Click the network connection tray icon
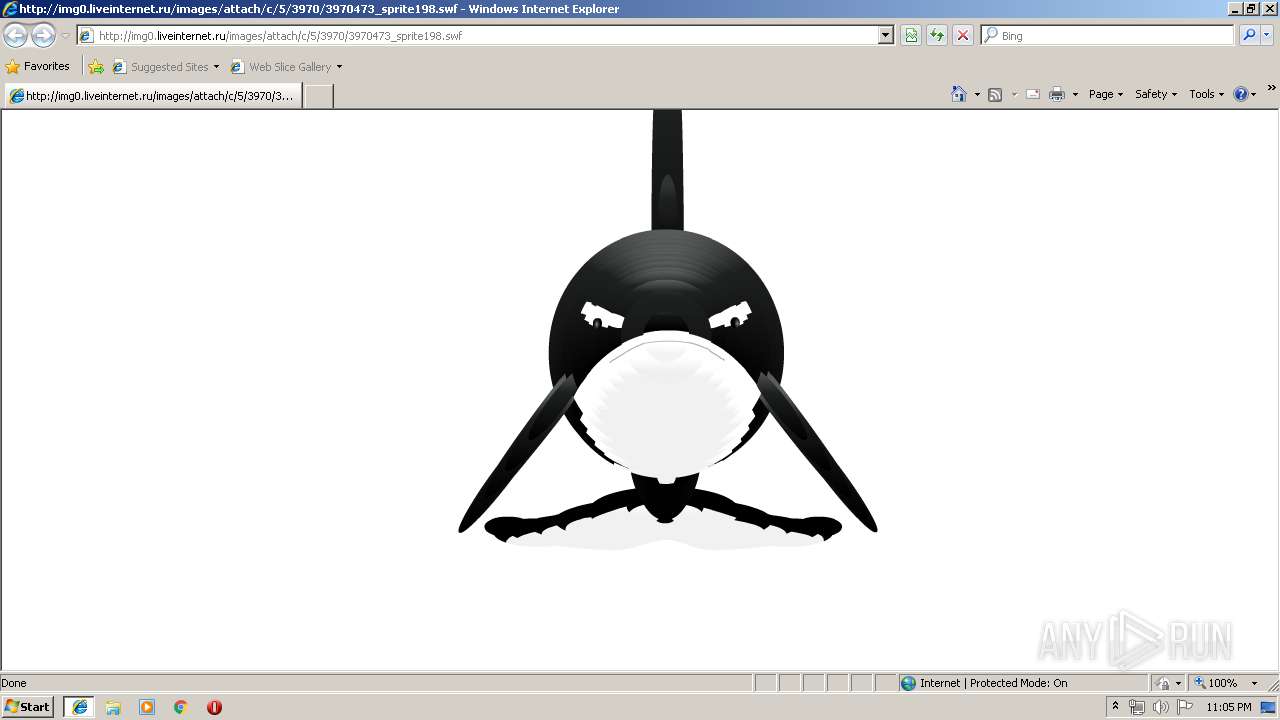Viewport: 1280px width, 720px height. 1137,707
